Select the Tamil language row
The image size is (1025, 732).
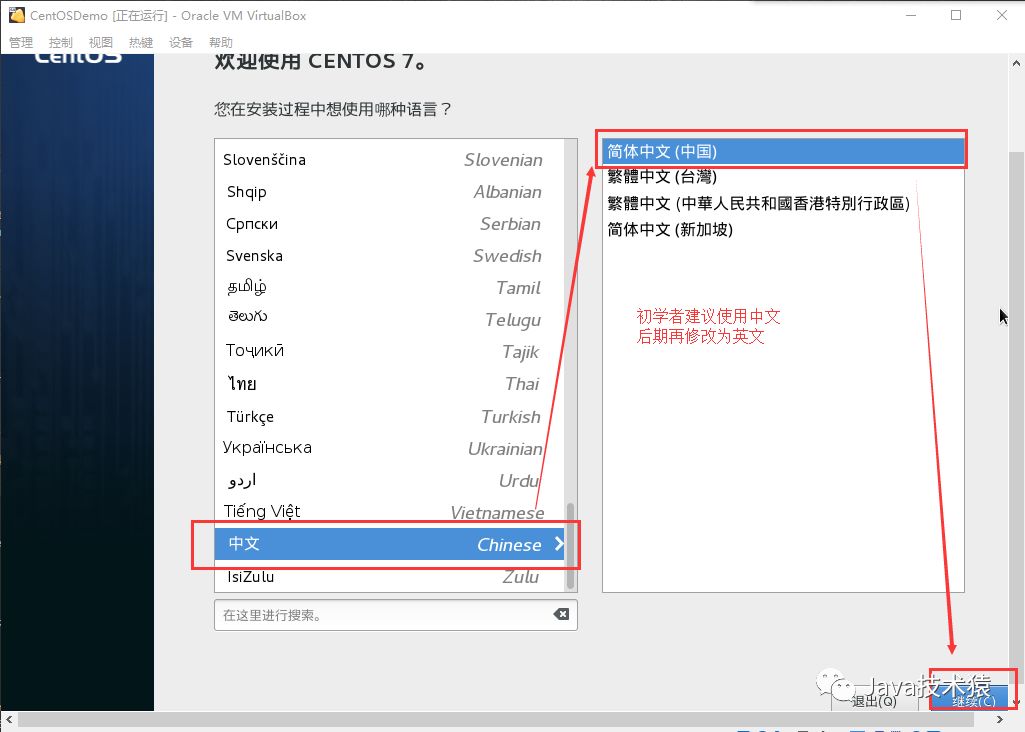390,288
